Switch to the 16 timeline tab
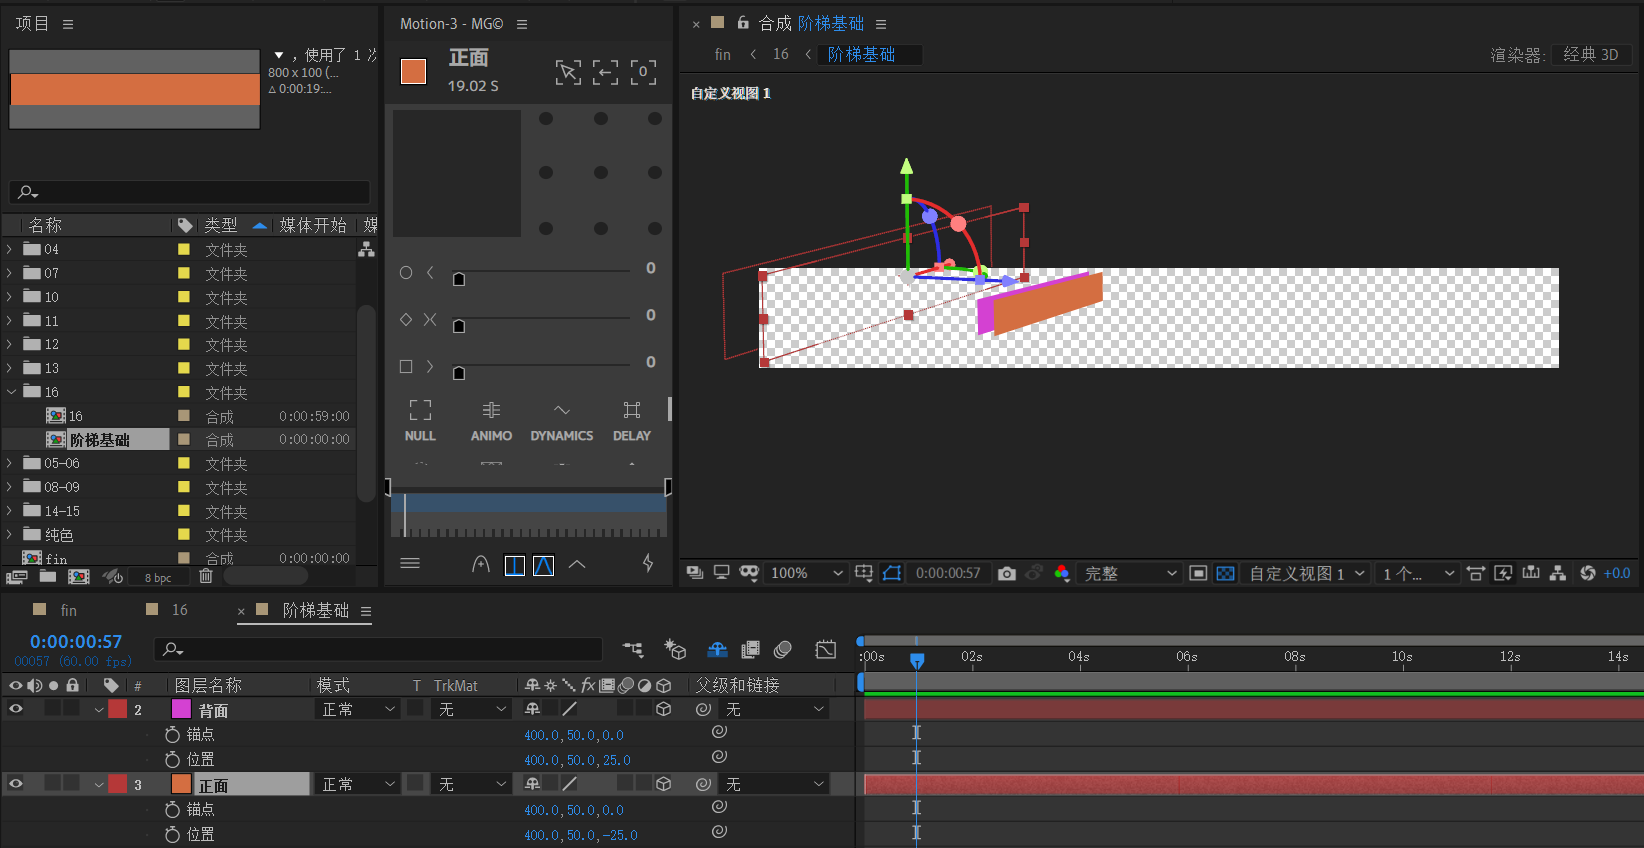1644x848 pixels. click(x=180, y=610)
